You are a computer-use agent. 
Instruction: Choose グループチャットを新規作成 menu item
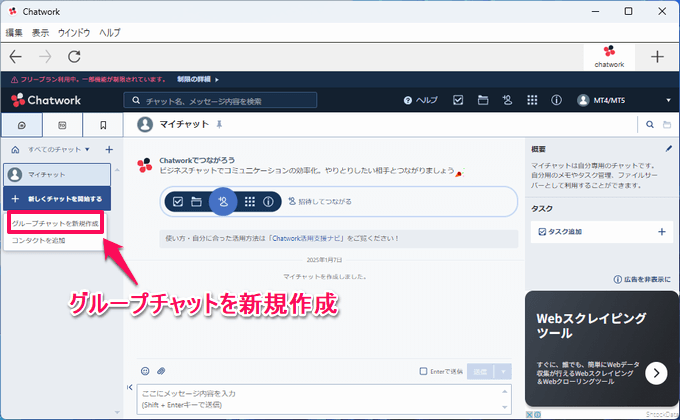coord(55,223)
